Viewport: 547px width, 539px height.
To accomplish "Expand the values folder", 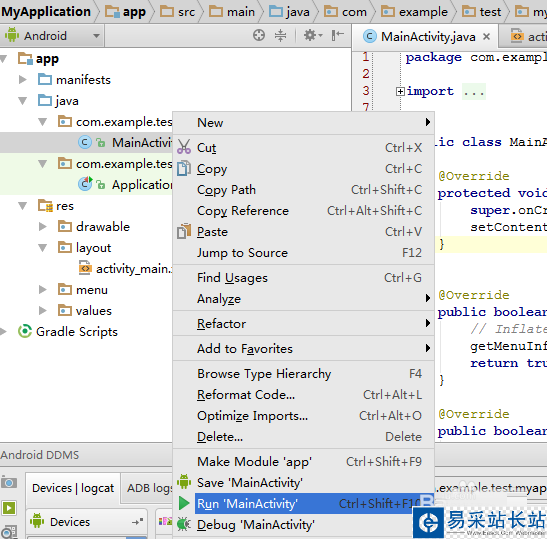I will (43, 310).
